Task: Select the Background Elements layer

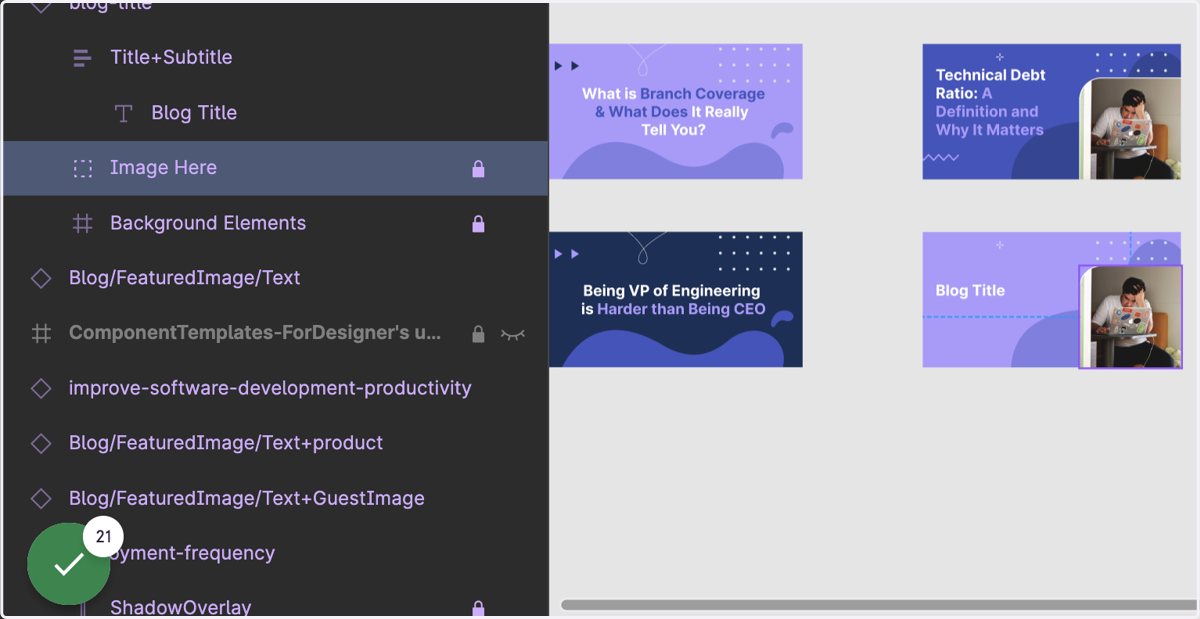Action: (208, 223)
